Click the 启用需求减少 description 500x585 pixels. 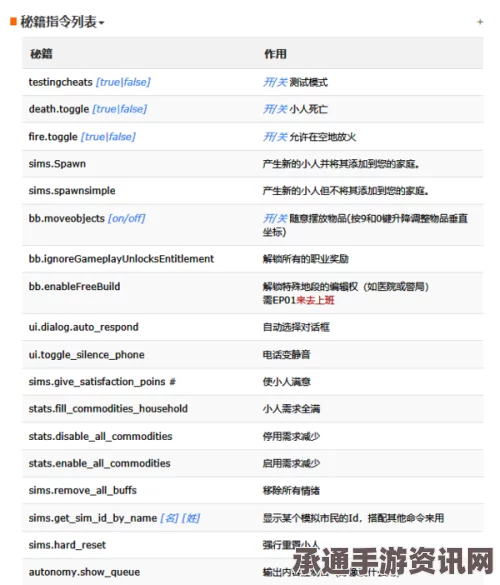pos(291,463)
